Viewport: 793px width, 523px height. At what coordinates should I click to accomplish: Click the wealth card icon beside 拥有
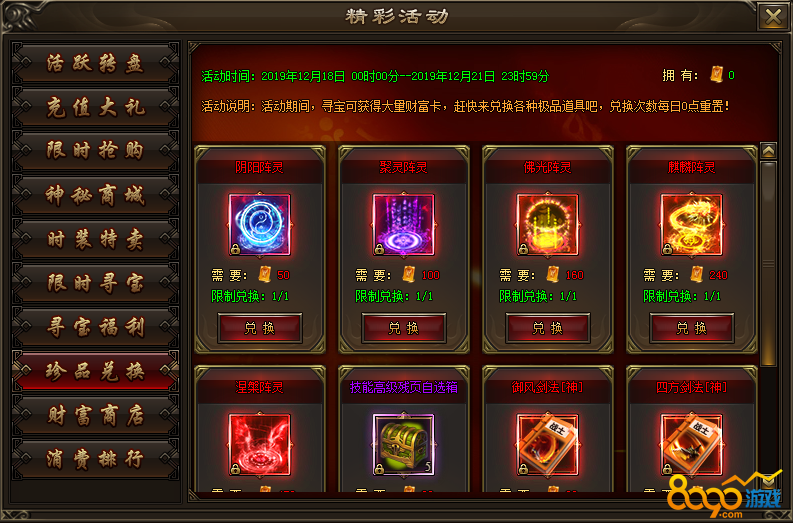(716, 75)
